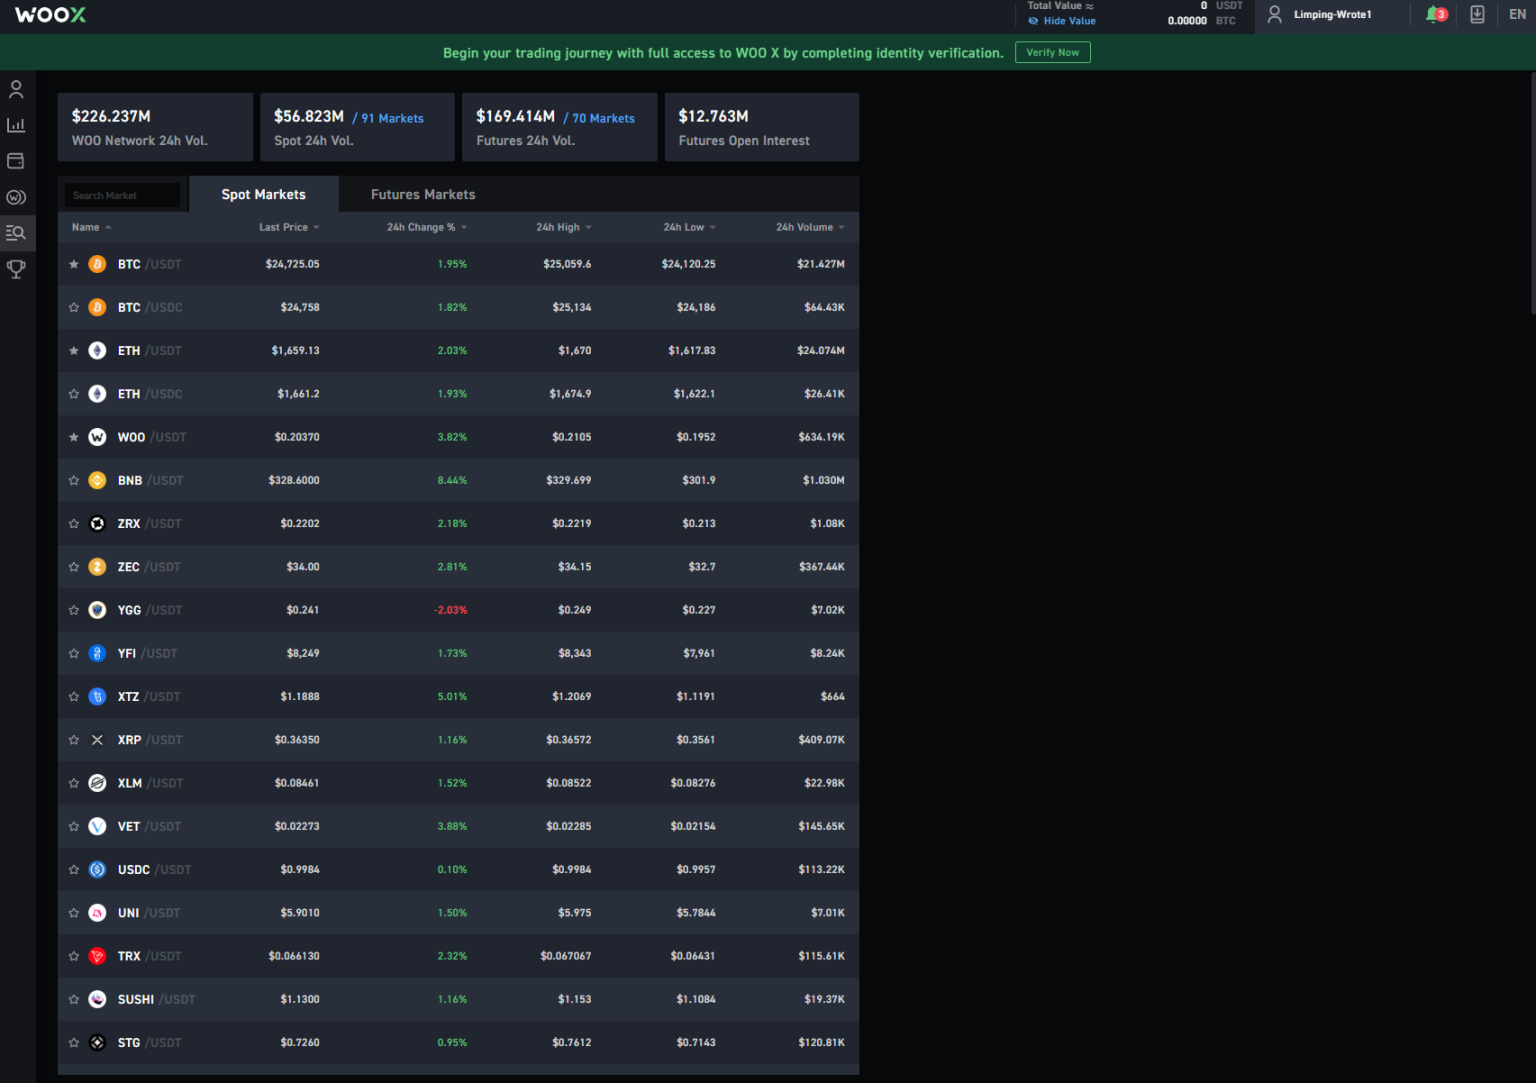1536x1083 pixels.
Task: Sort by 24h Change % column
Action: pos(426,228)
